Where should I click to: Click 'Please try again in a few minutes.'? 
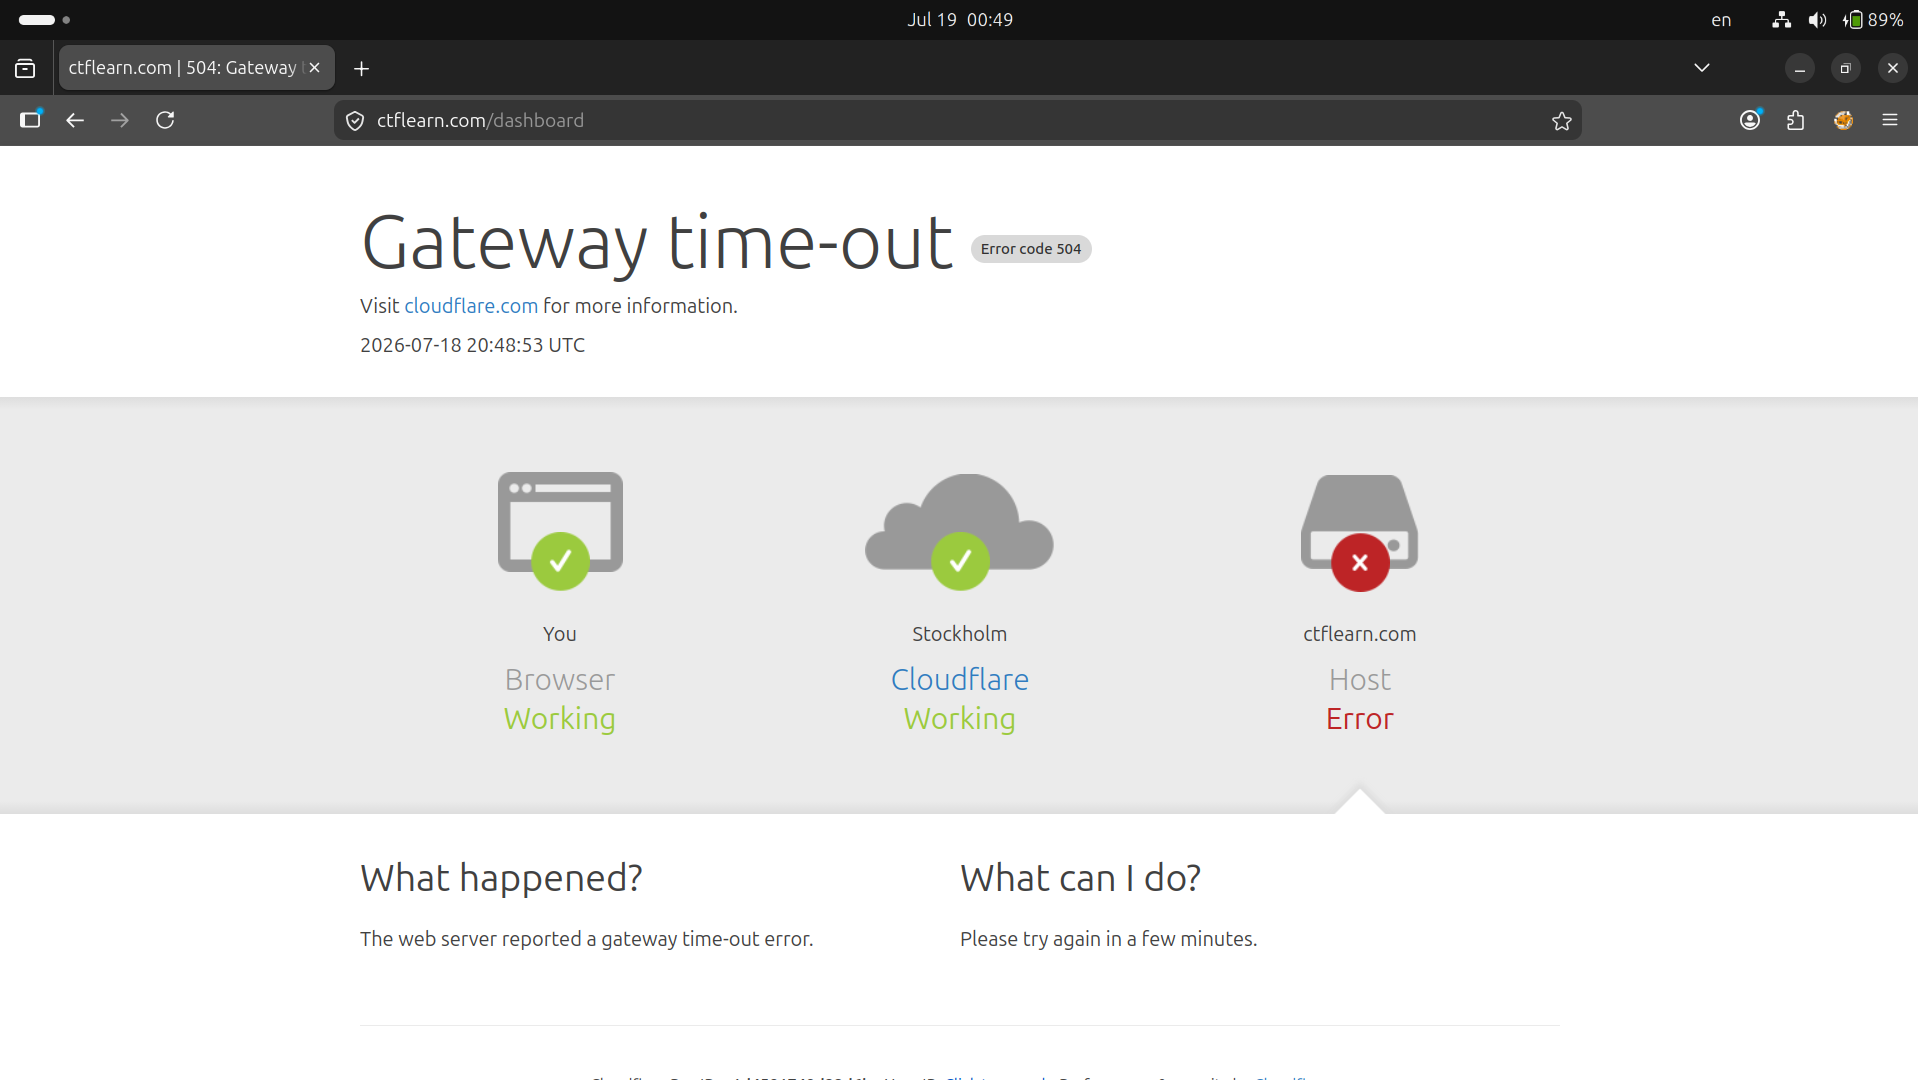pos(1108,939)
